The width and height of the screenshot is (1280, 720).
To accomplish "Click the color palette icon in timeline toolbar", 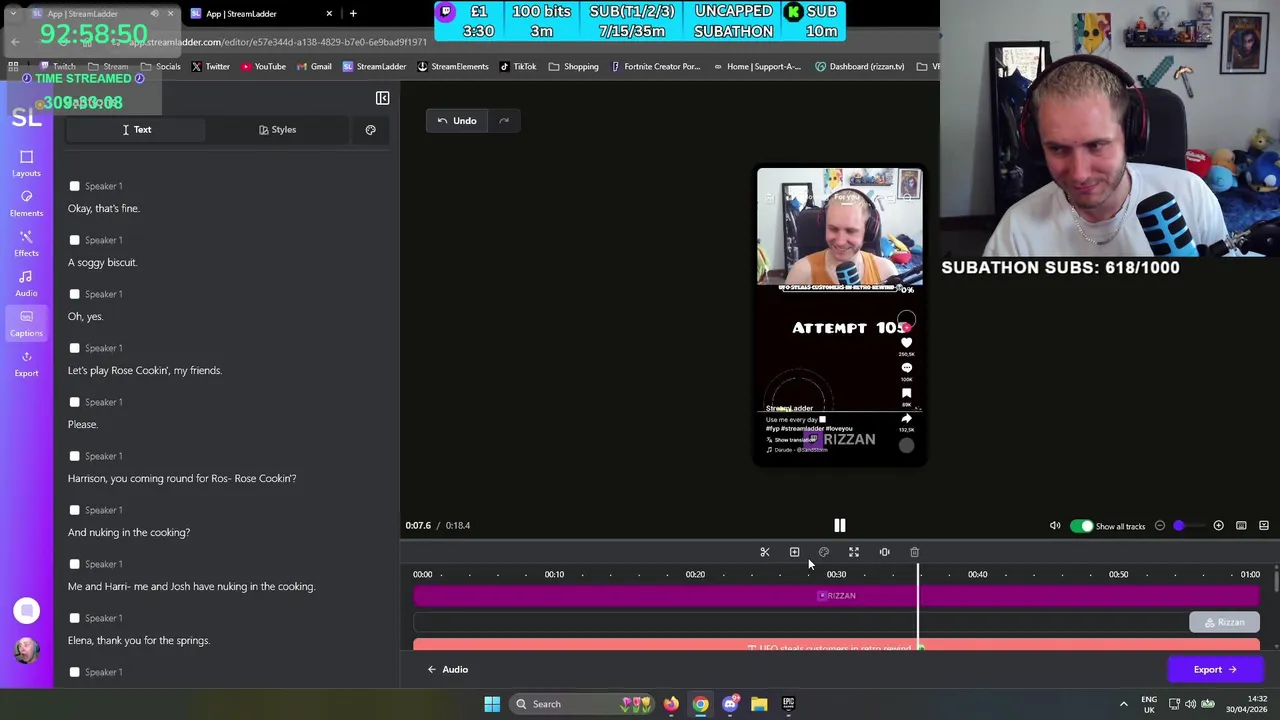I will click(x=824, y=552).
